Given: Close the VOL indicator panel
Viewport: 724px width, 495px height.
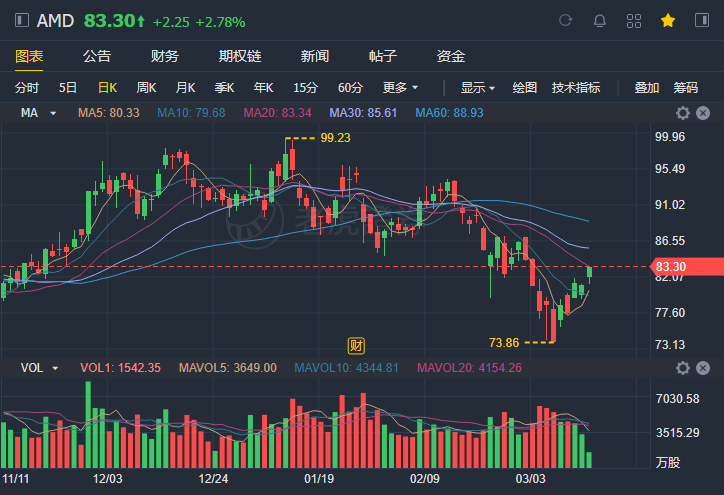Looking at the screenshot, I should [x=703, y=368].
